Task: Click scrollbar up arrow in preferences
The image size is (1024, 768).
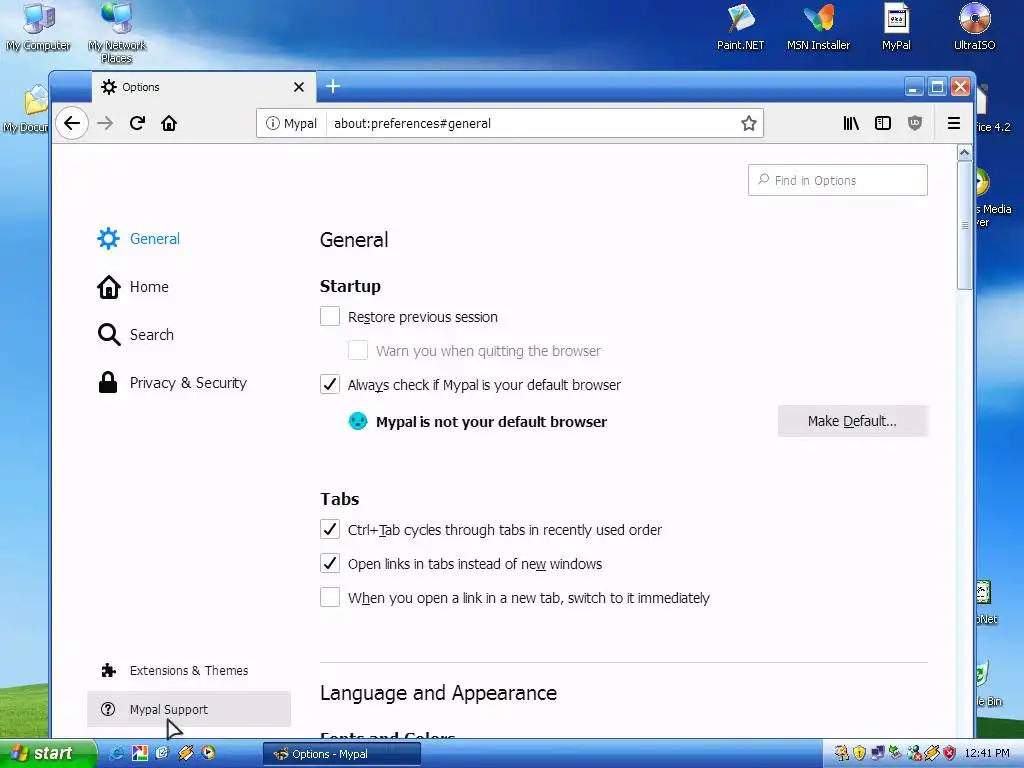Action: click(x=965, y=153)
